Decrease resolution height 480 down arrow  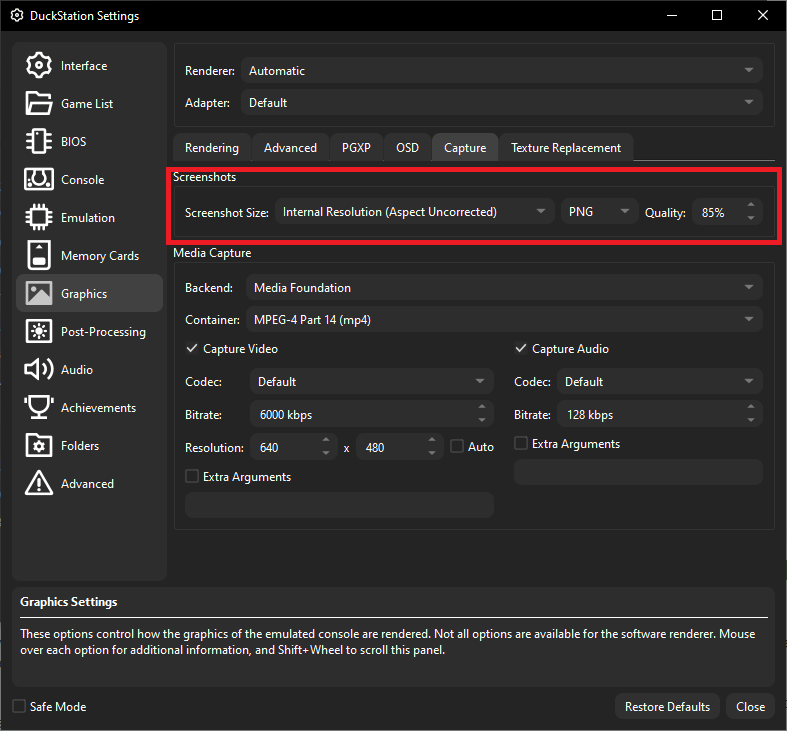coord(432,453)
